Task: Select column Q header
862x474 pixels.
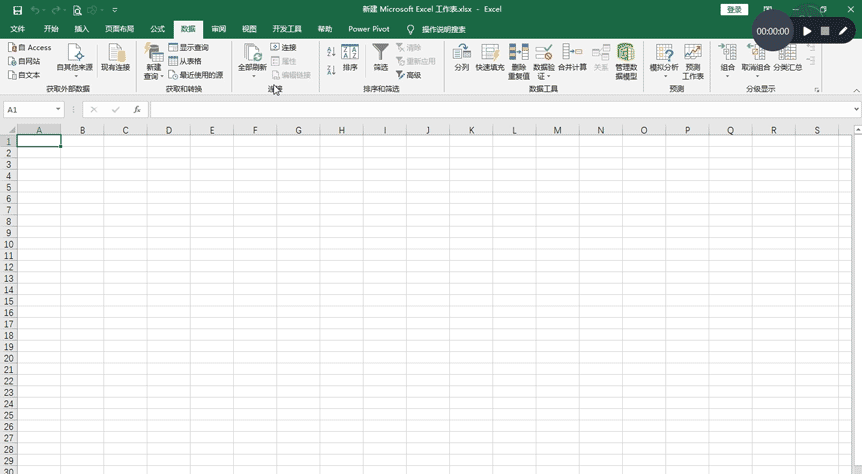Action: click(730, 130)
